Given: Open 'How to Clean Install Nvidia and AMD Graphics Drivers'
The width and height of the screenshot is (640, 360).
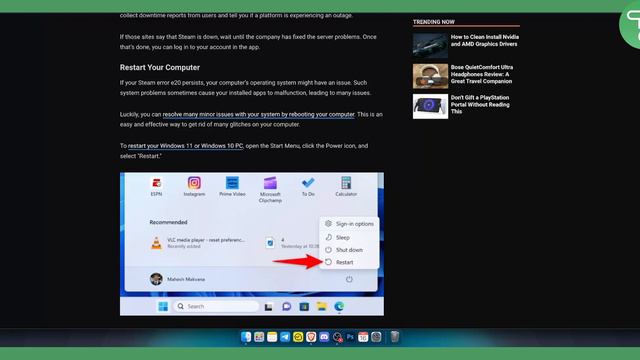Looking at the screenshot, I should (485, 40).
